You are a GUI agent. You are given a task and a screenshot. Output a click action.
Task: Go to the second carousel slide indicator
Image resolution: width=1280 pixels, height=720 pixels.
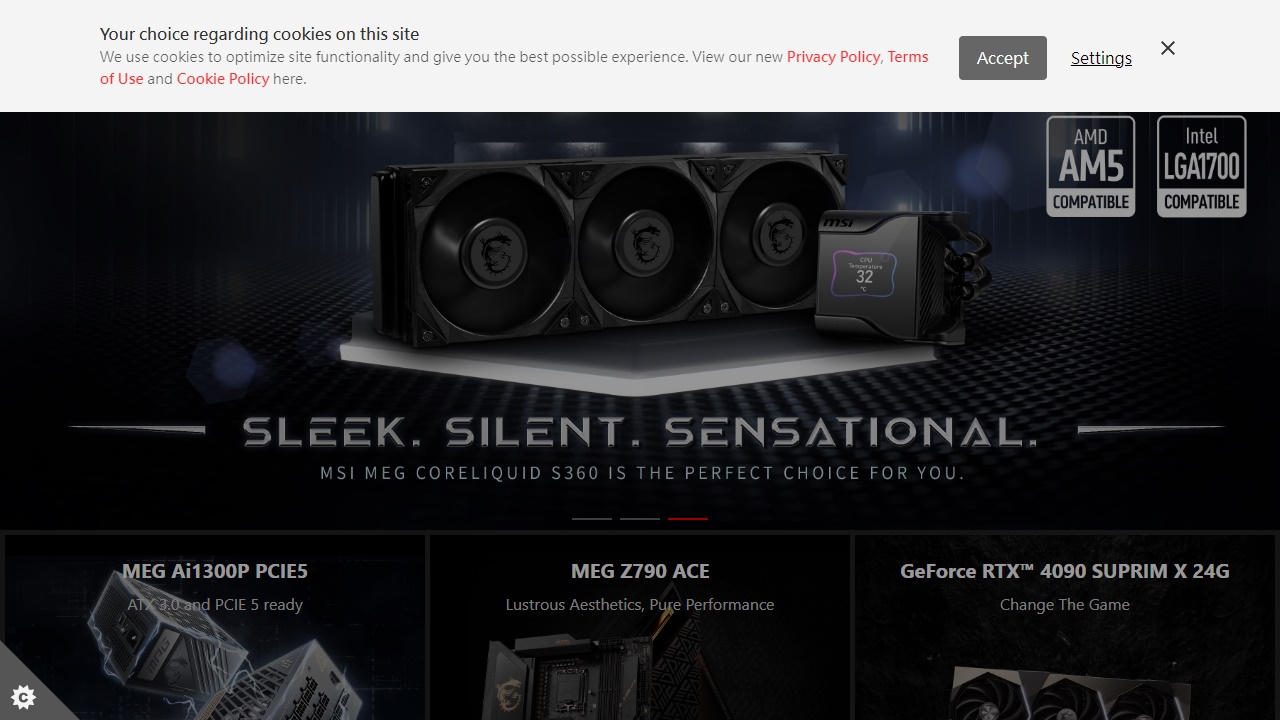pyautogui.click(x=640, y=519)
